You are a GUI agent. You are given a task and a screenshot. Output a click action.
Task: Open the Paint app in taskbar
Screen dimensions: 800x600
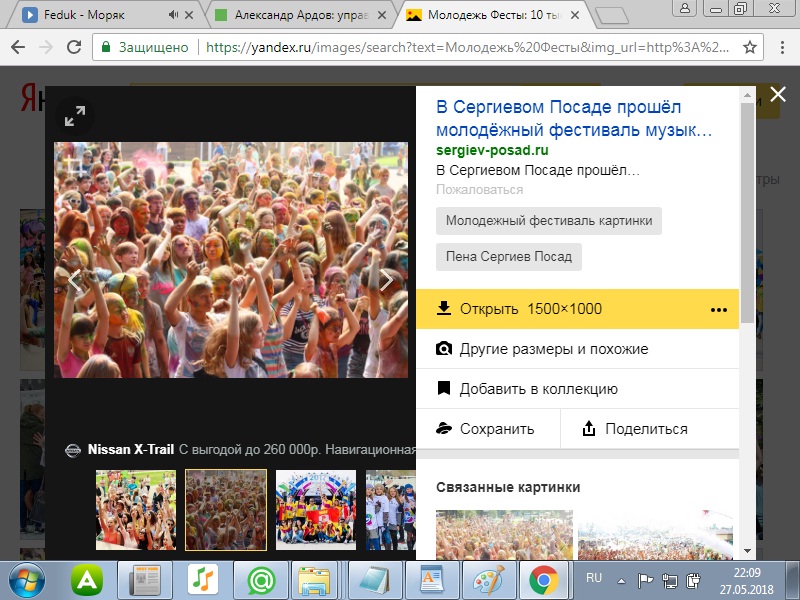pyautogui.click(x=489, y=580)
